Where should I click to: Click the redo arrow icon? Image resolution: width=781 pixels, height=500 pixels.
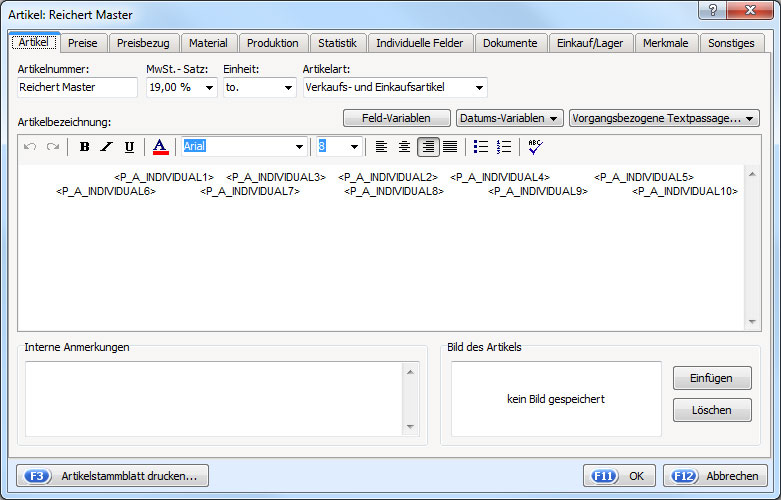click(x=53, y=146)
